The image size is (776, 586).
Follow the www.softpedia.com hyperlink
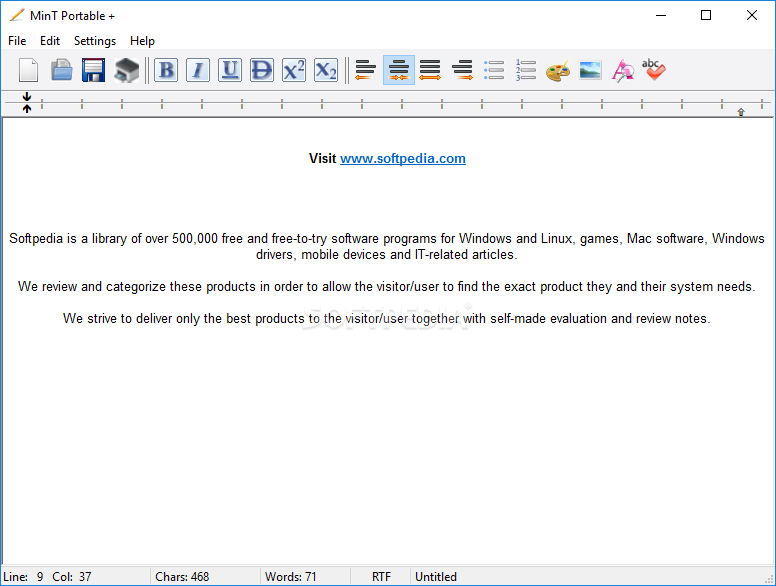click(x=403, y=158)
